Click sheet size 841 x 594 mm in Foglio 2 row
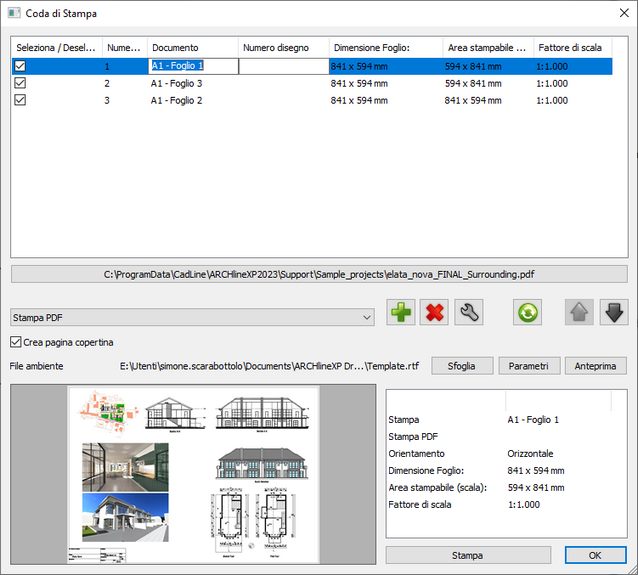The width and height of the screenshot is (638, 575). pyautogui.click(x=359, y=100)
